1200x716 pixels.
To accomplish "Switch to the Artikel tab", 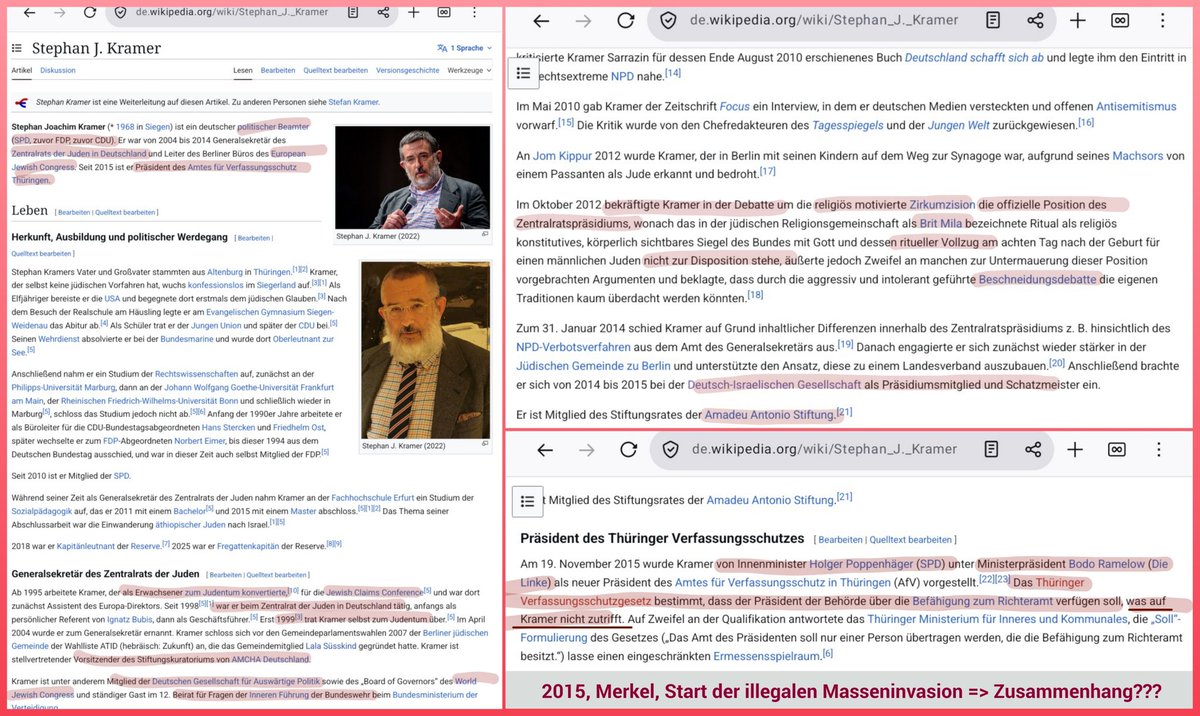I will [x=22, y=71].
